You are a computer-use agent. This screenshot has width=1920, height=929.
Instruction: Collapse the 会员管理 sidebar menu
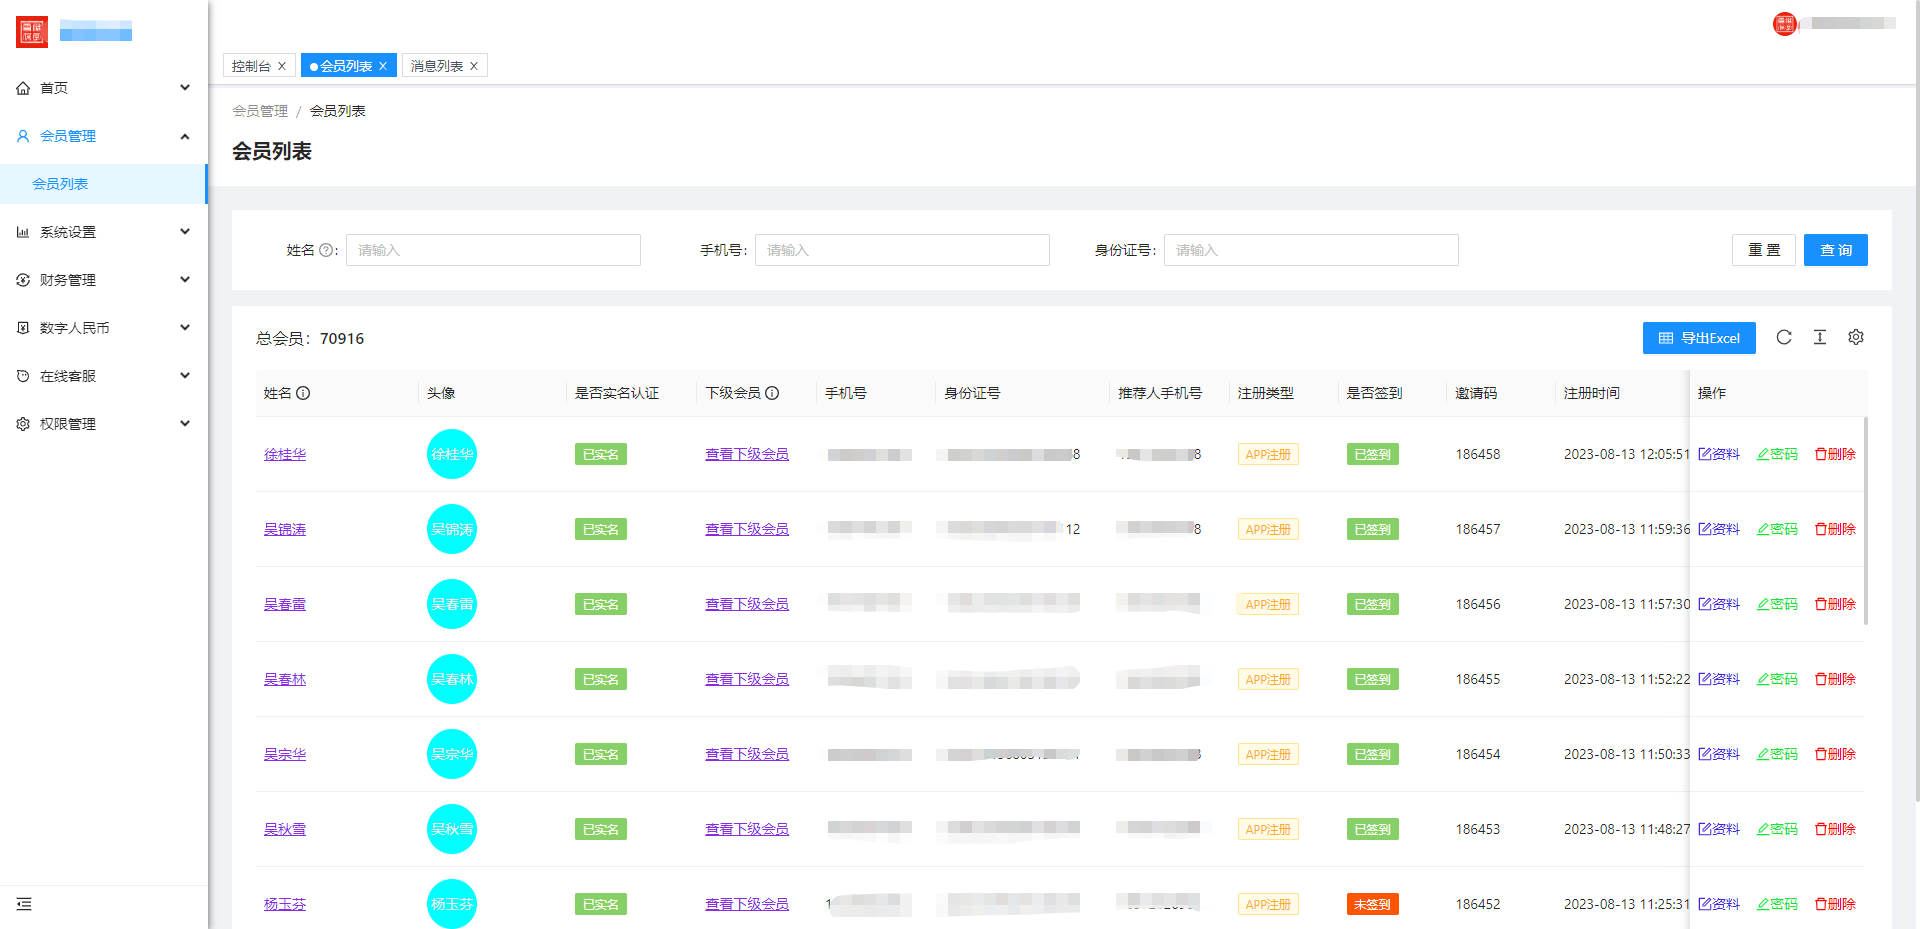(x=104, y=136)
